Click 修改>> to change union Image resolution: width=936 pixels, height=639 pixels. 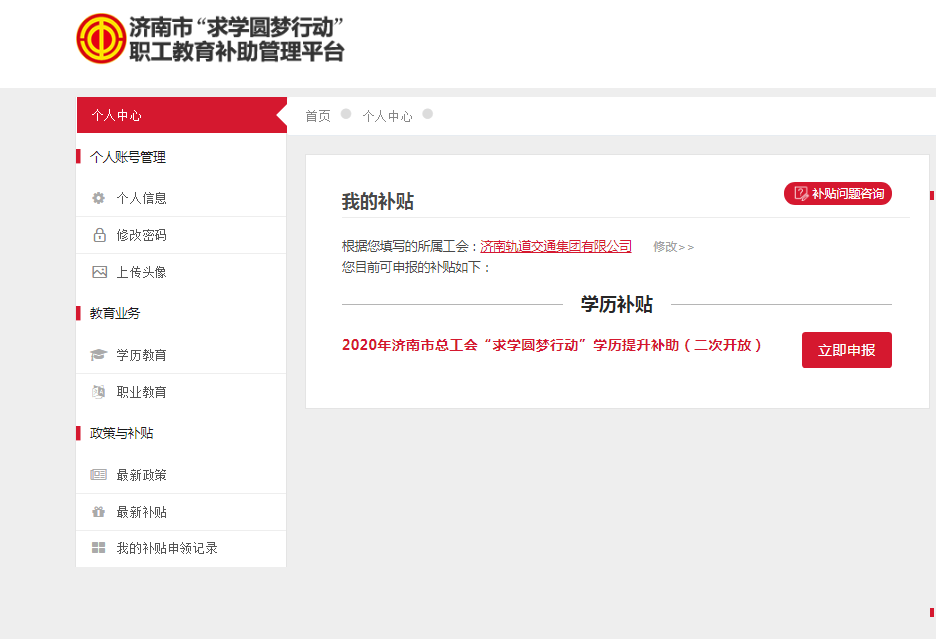673,247
